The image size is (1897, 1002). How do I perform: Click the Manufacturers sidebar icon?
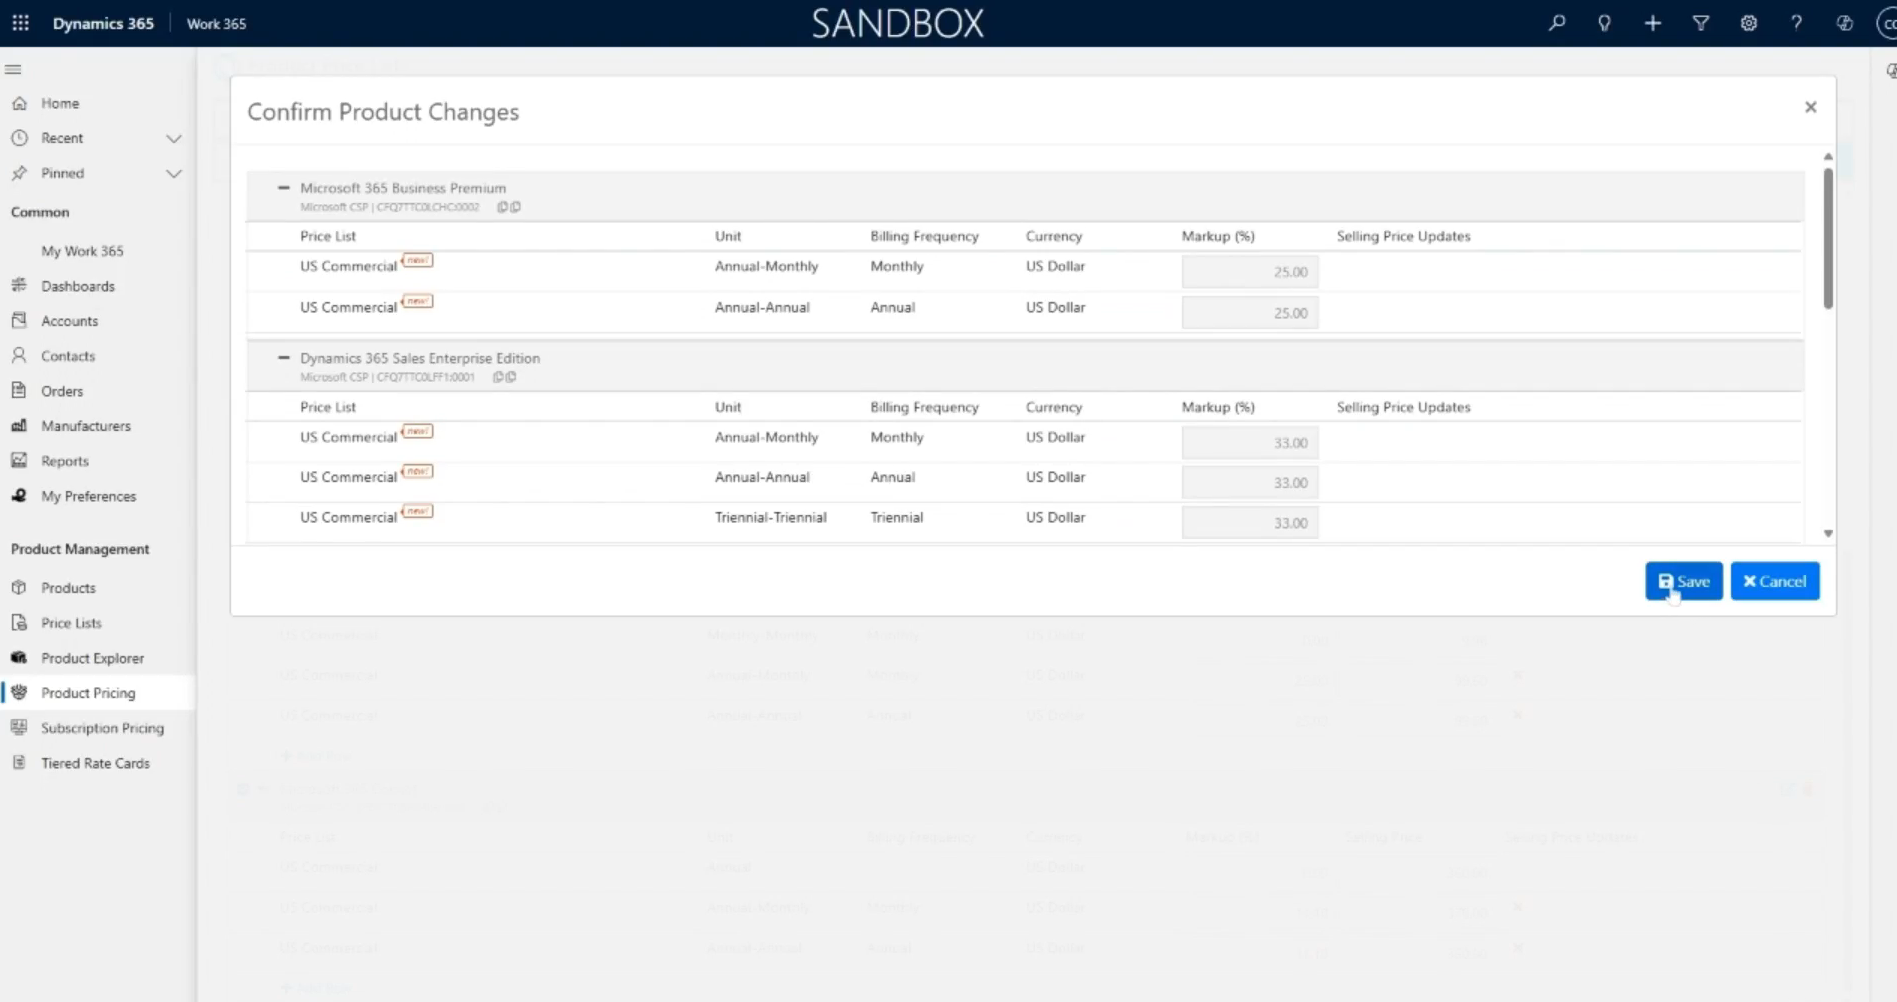19,426
